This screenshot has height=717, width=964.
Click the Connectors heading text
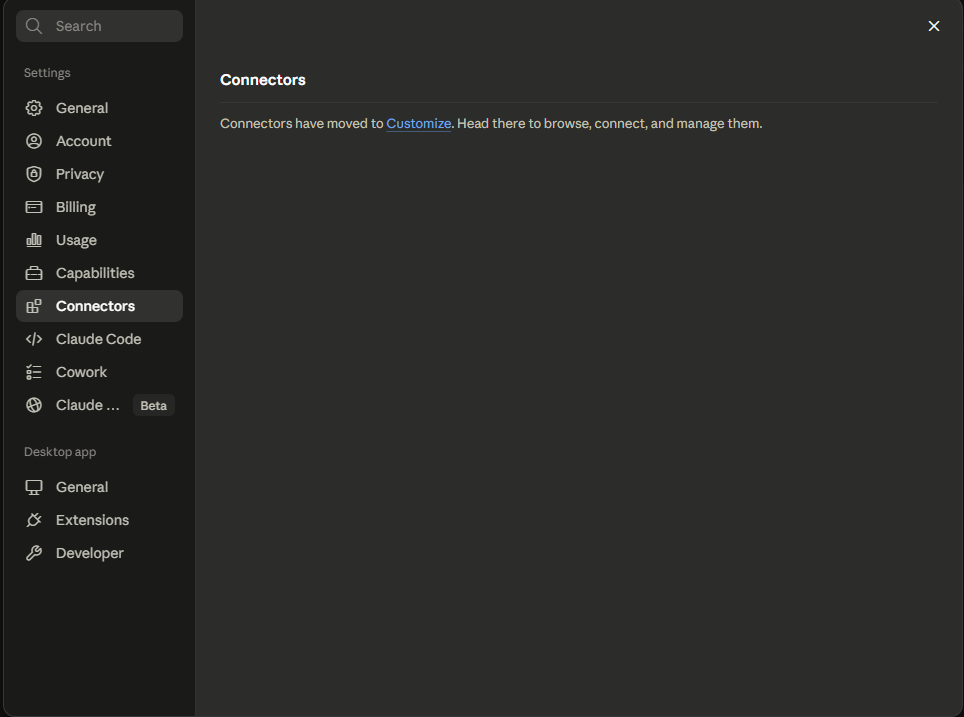(263, 80)
